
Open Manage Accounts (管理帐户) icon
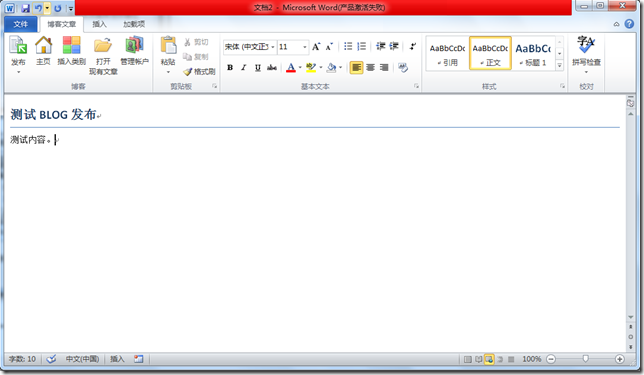tap(134, 46)
